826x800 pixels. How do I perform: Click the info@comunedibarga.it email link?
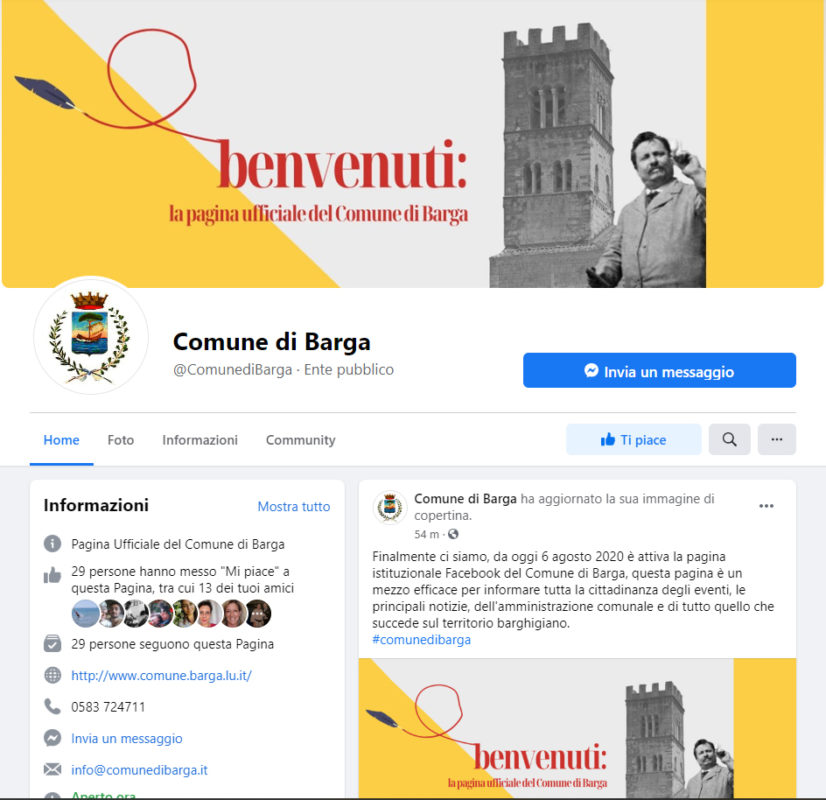click(x=139, y=770)
